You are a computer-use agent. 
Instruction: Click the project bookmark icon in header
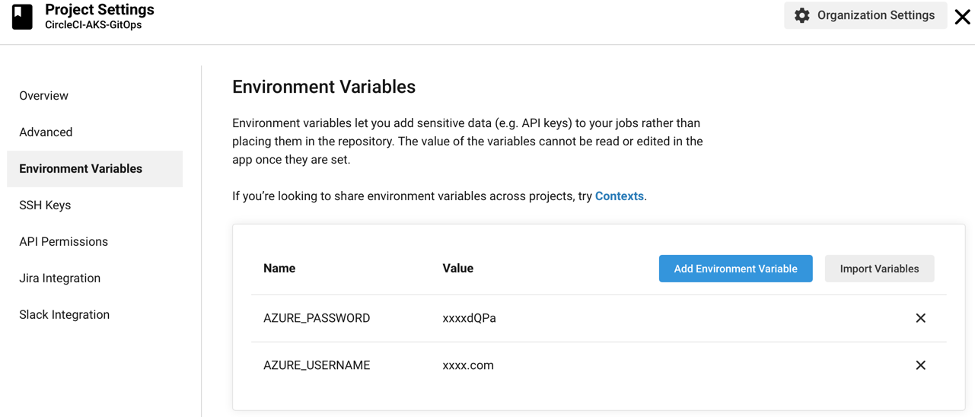[21, 17]
